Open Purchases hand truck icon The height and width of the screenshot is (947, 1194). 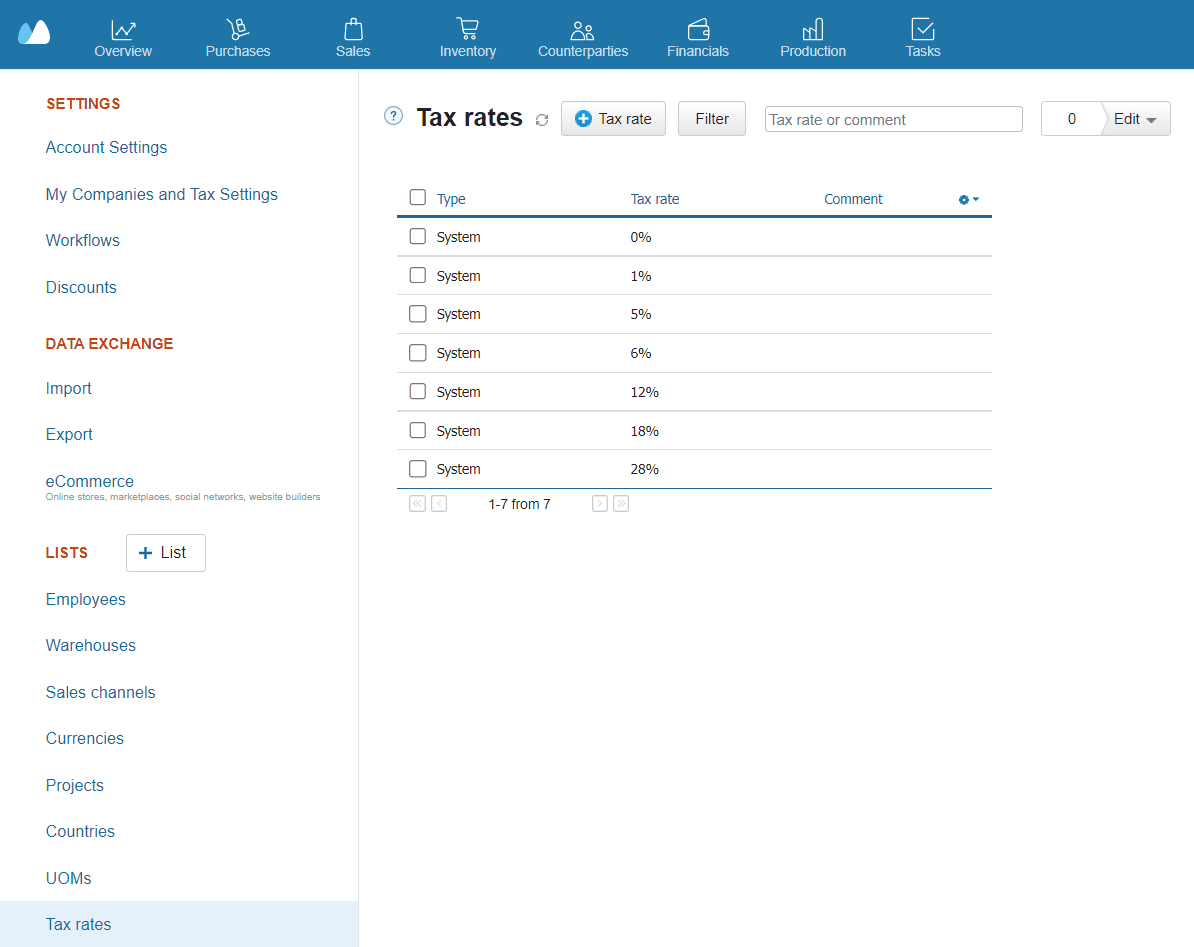[x=237, y=29]
